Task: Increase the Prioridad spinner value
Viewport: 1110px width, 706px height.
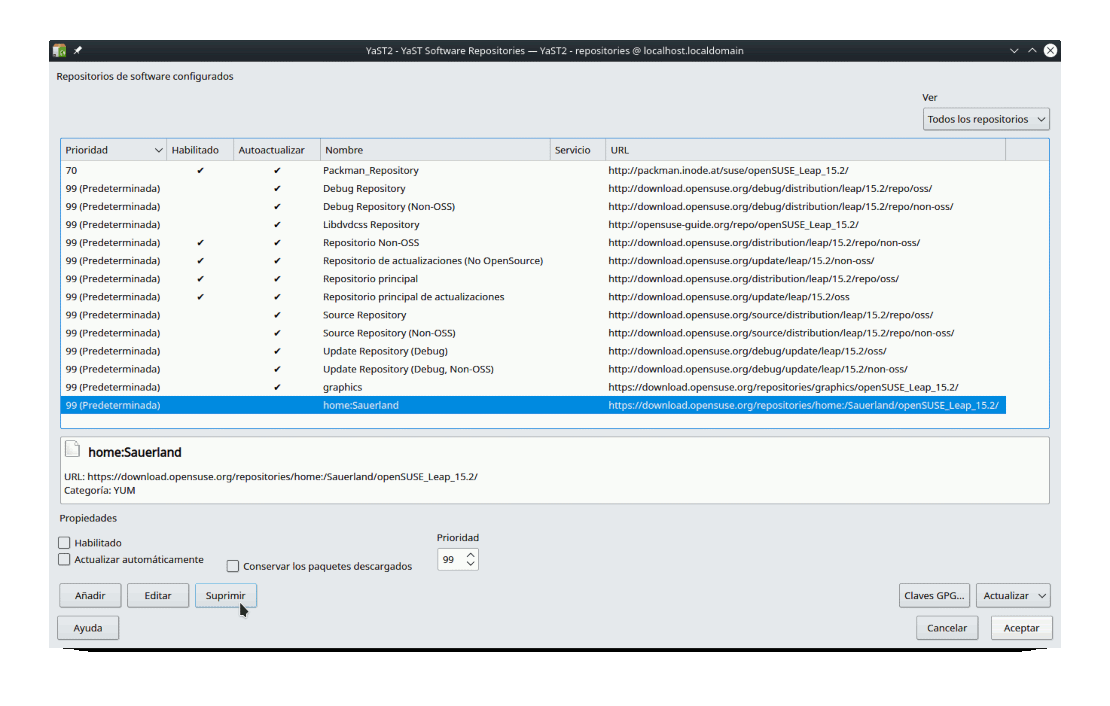Action: 471,554
